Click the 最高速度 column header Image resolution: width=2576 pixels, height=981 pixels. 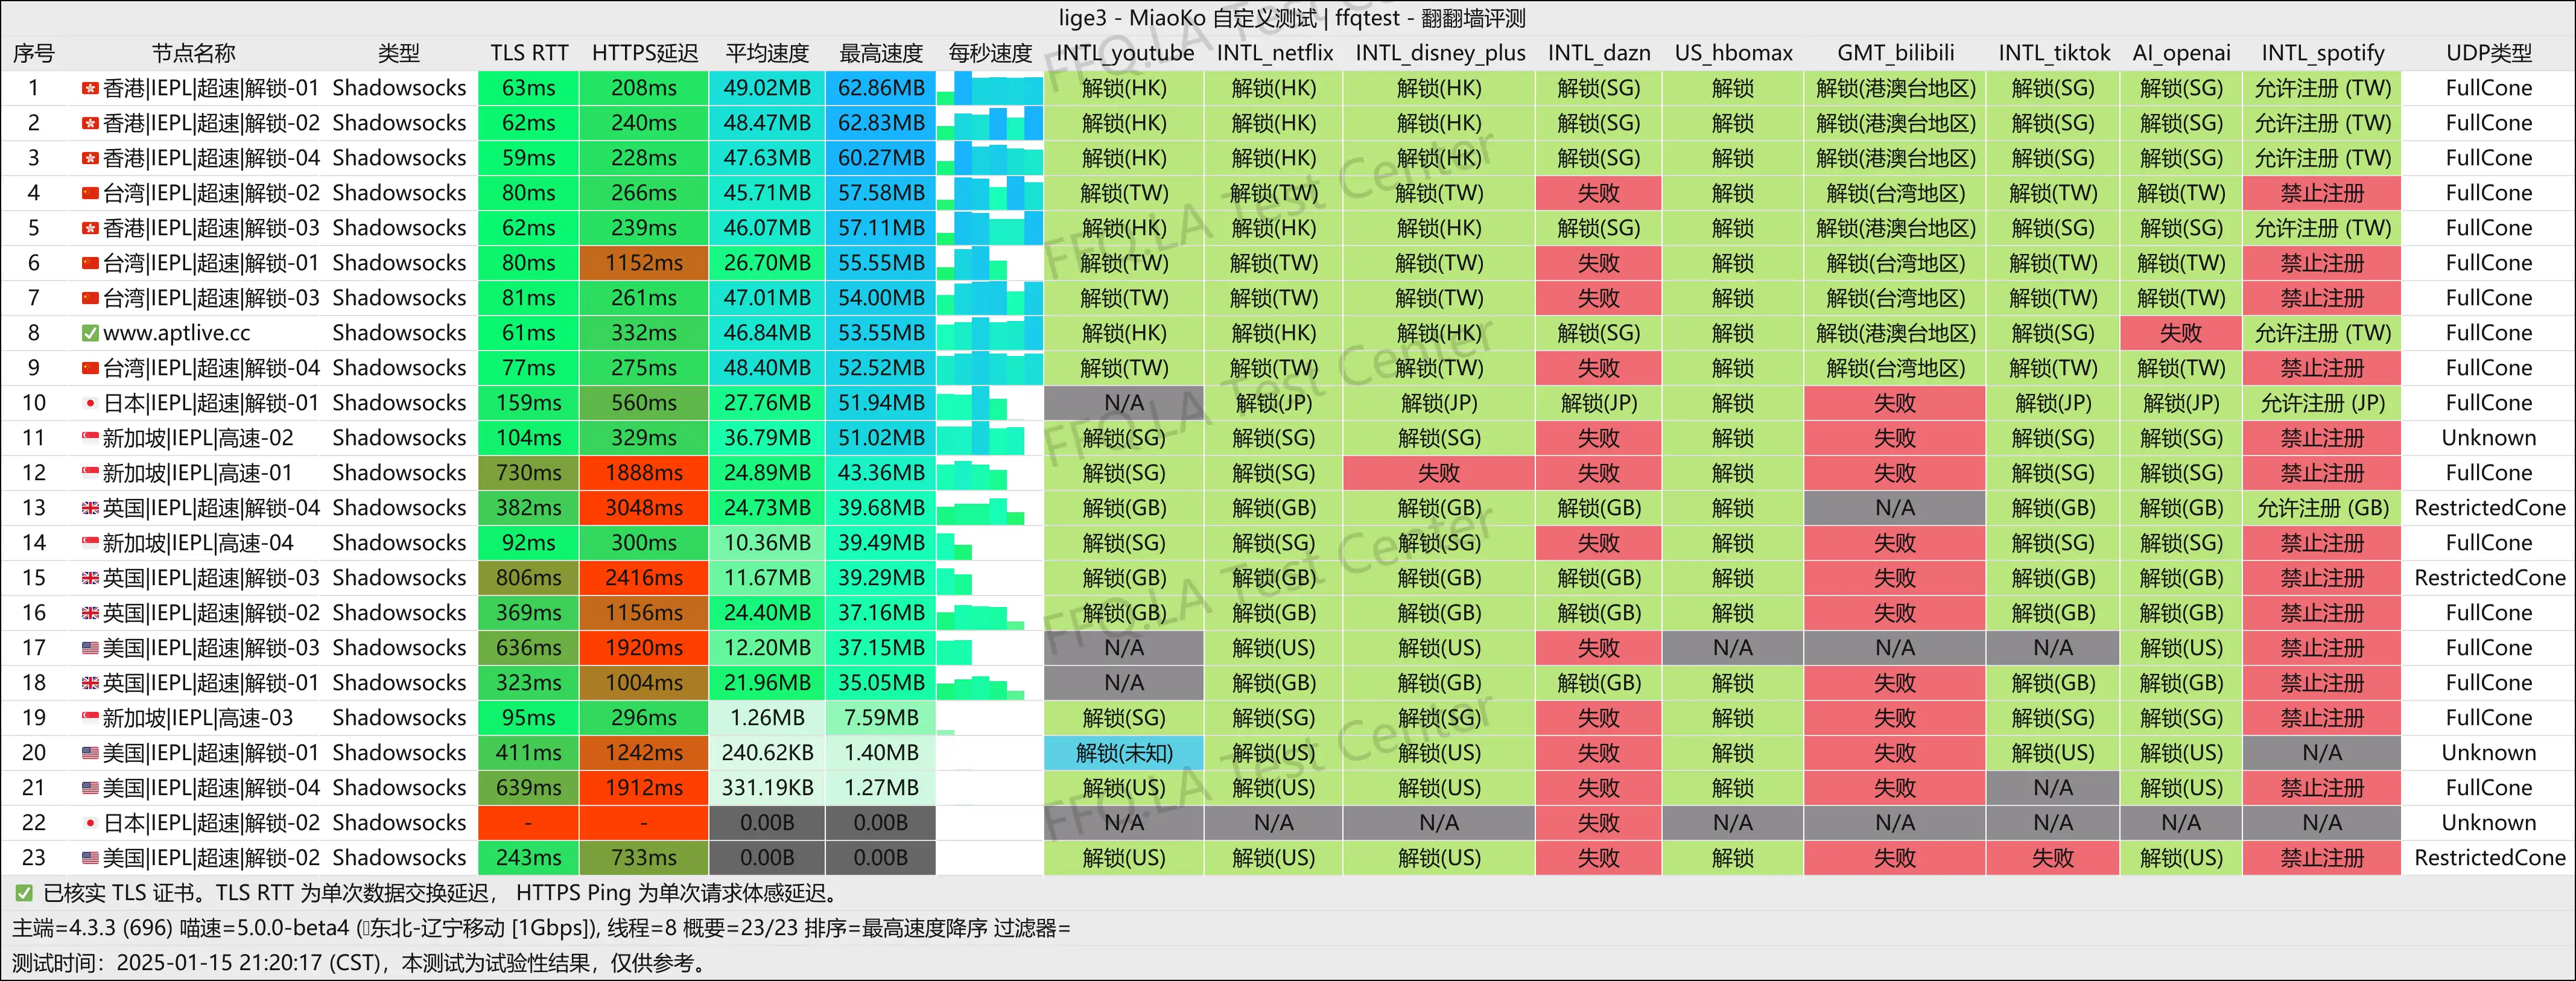pos(880,53)
